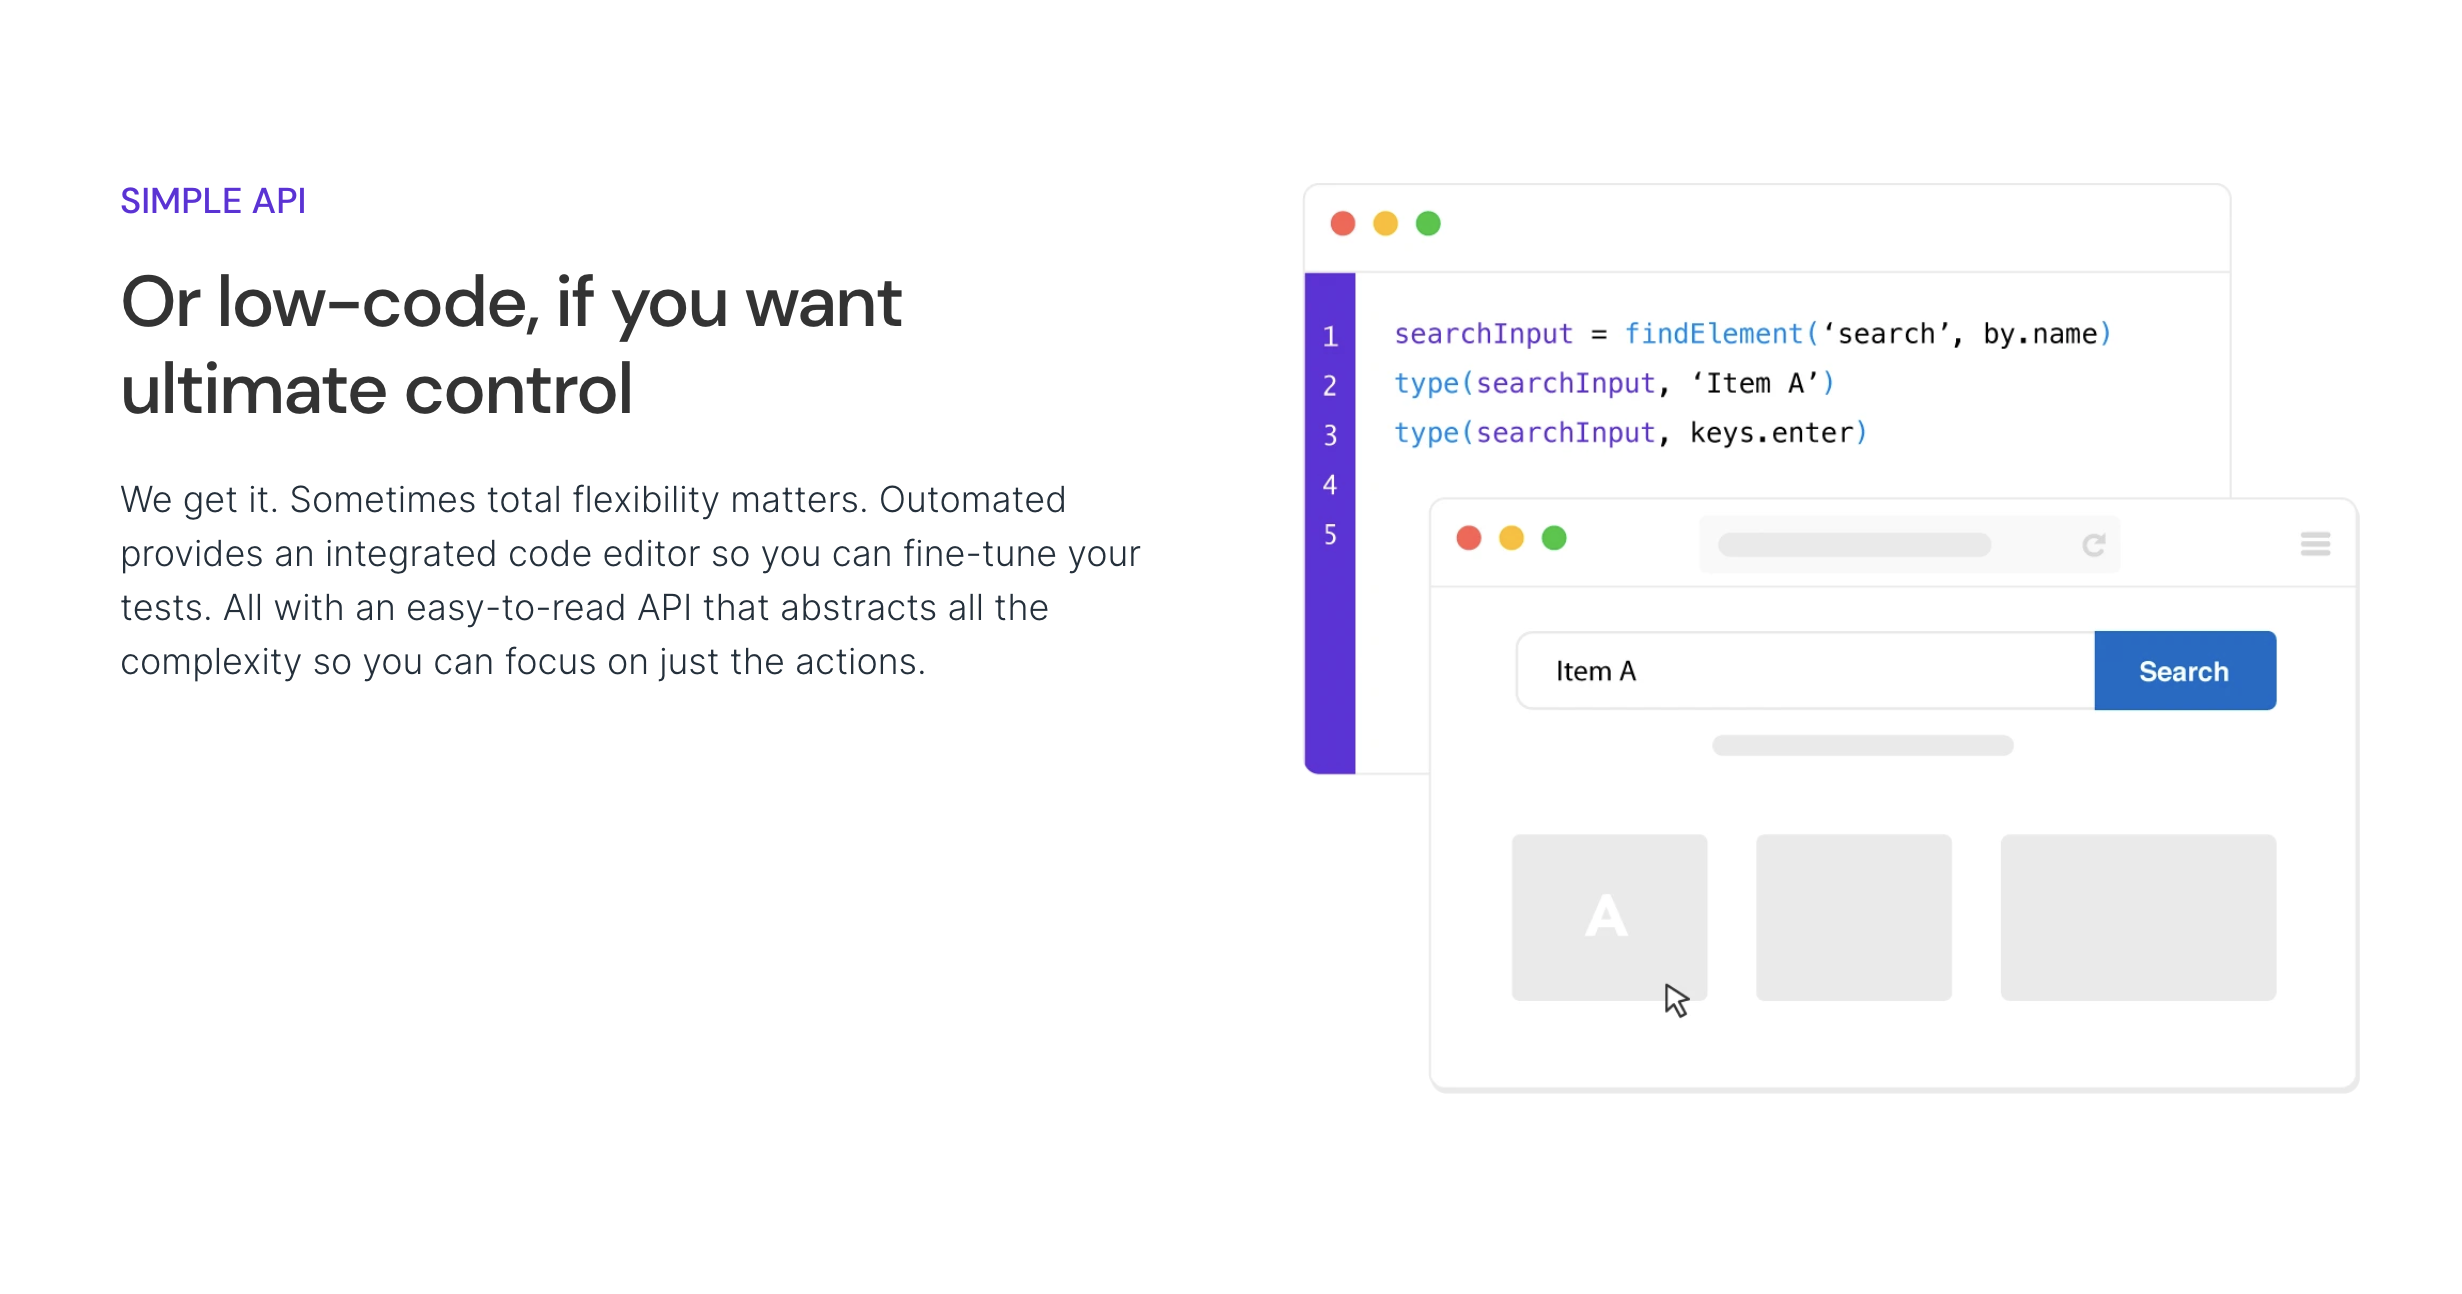Click the yellow dot of the browser window
Image resolution: width=2462 pixels, height=1294 pixels.
tap(1511, 538)
